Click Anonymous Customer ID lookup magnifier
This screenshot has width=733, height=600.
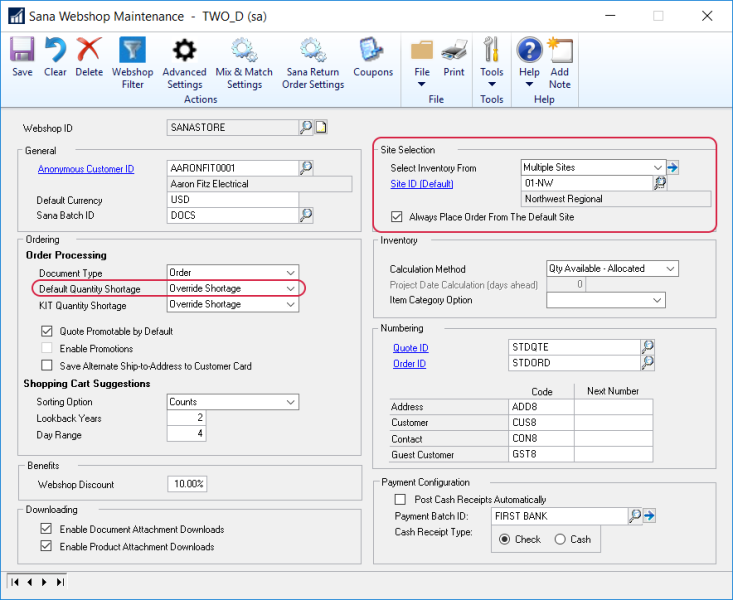306,168
